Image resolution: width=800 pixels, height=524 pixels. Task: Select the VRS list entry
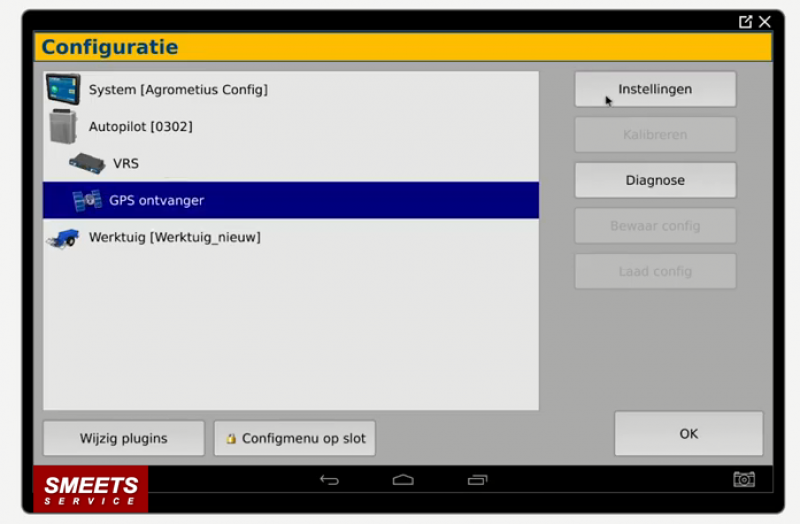click(x=126, y=163)
